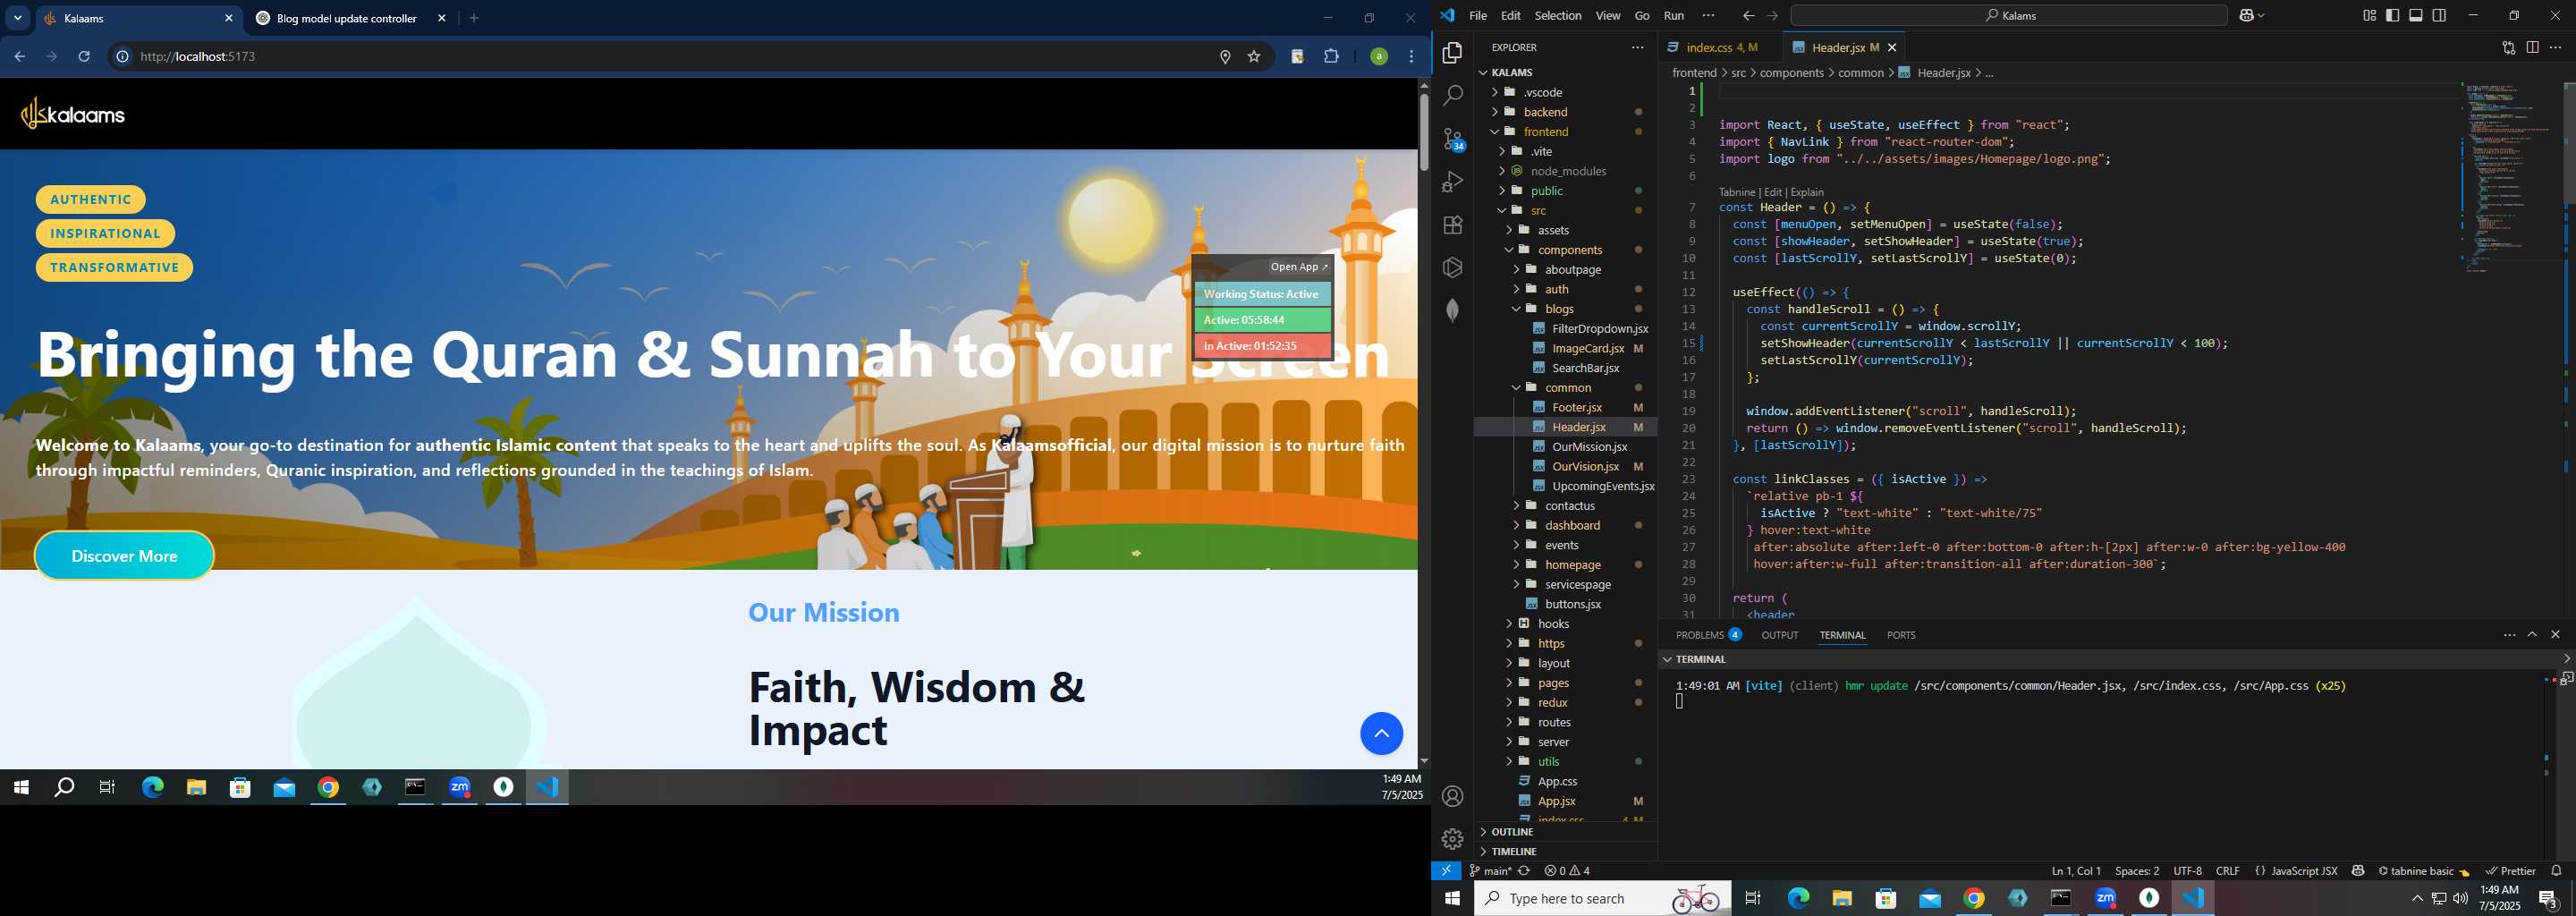Click Prettier in the status bar
2576x916 pixels.
pos(2510,871)
